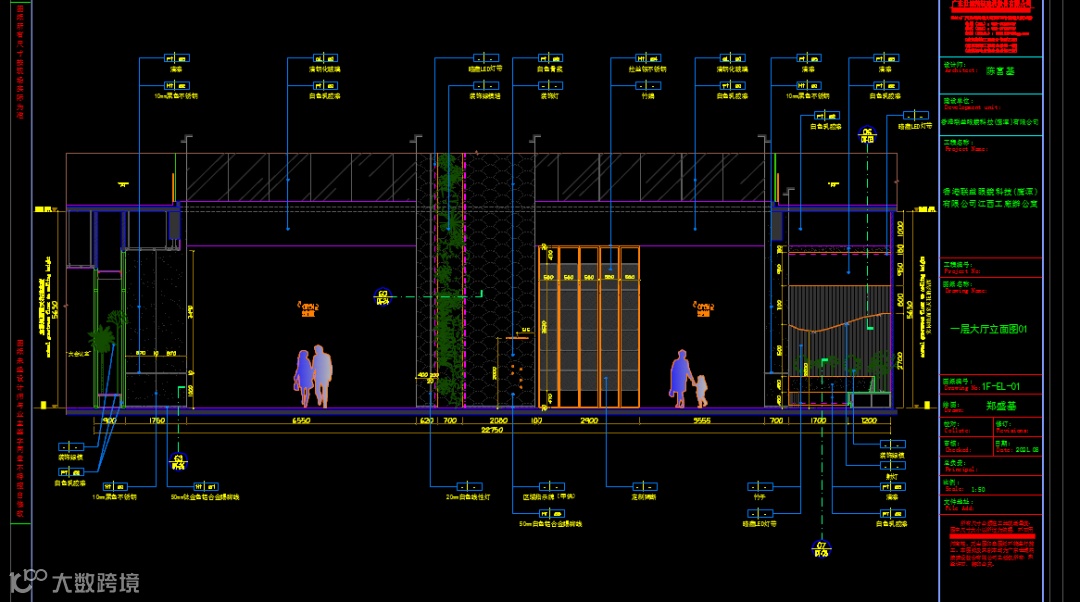Viewport: 1080px width, 602px height.
Task: Select the 区域指示牌 label
Action: [548, 497]
